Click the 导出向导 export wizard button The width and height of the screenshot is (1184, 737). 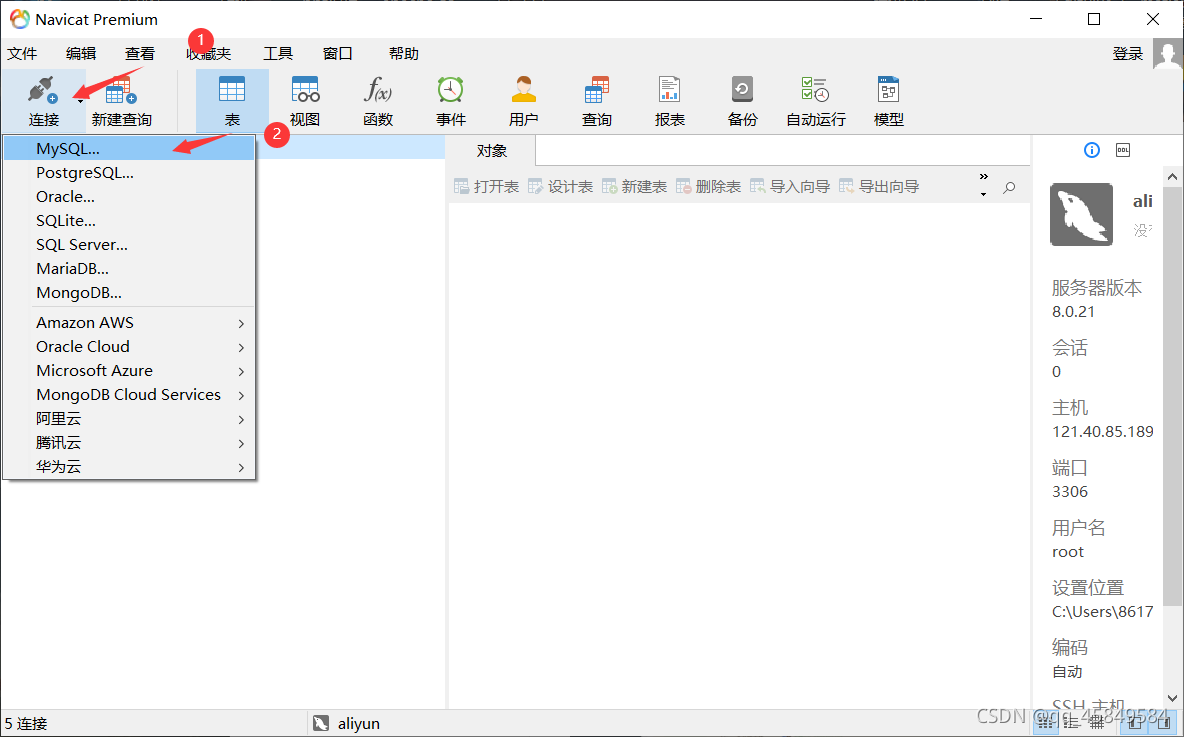879,187
